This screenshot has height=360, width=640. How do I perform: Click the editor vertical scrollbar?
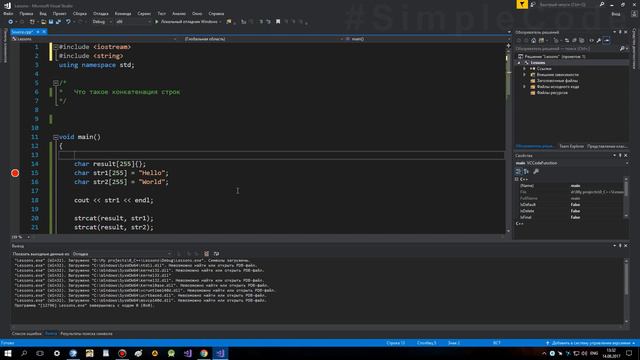pyautogui.click(x=509, y=139)
